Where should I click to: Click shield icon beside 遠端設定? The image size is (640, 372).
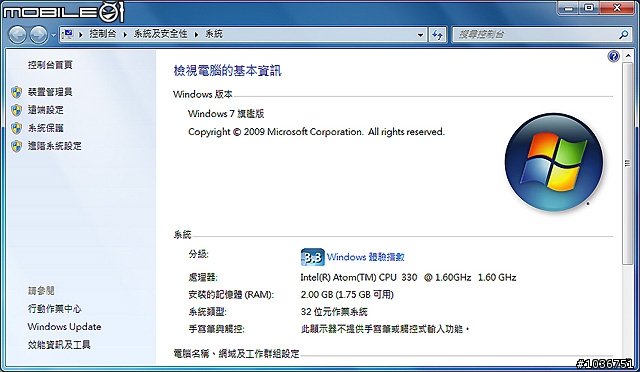(x=17, y=110)
